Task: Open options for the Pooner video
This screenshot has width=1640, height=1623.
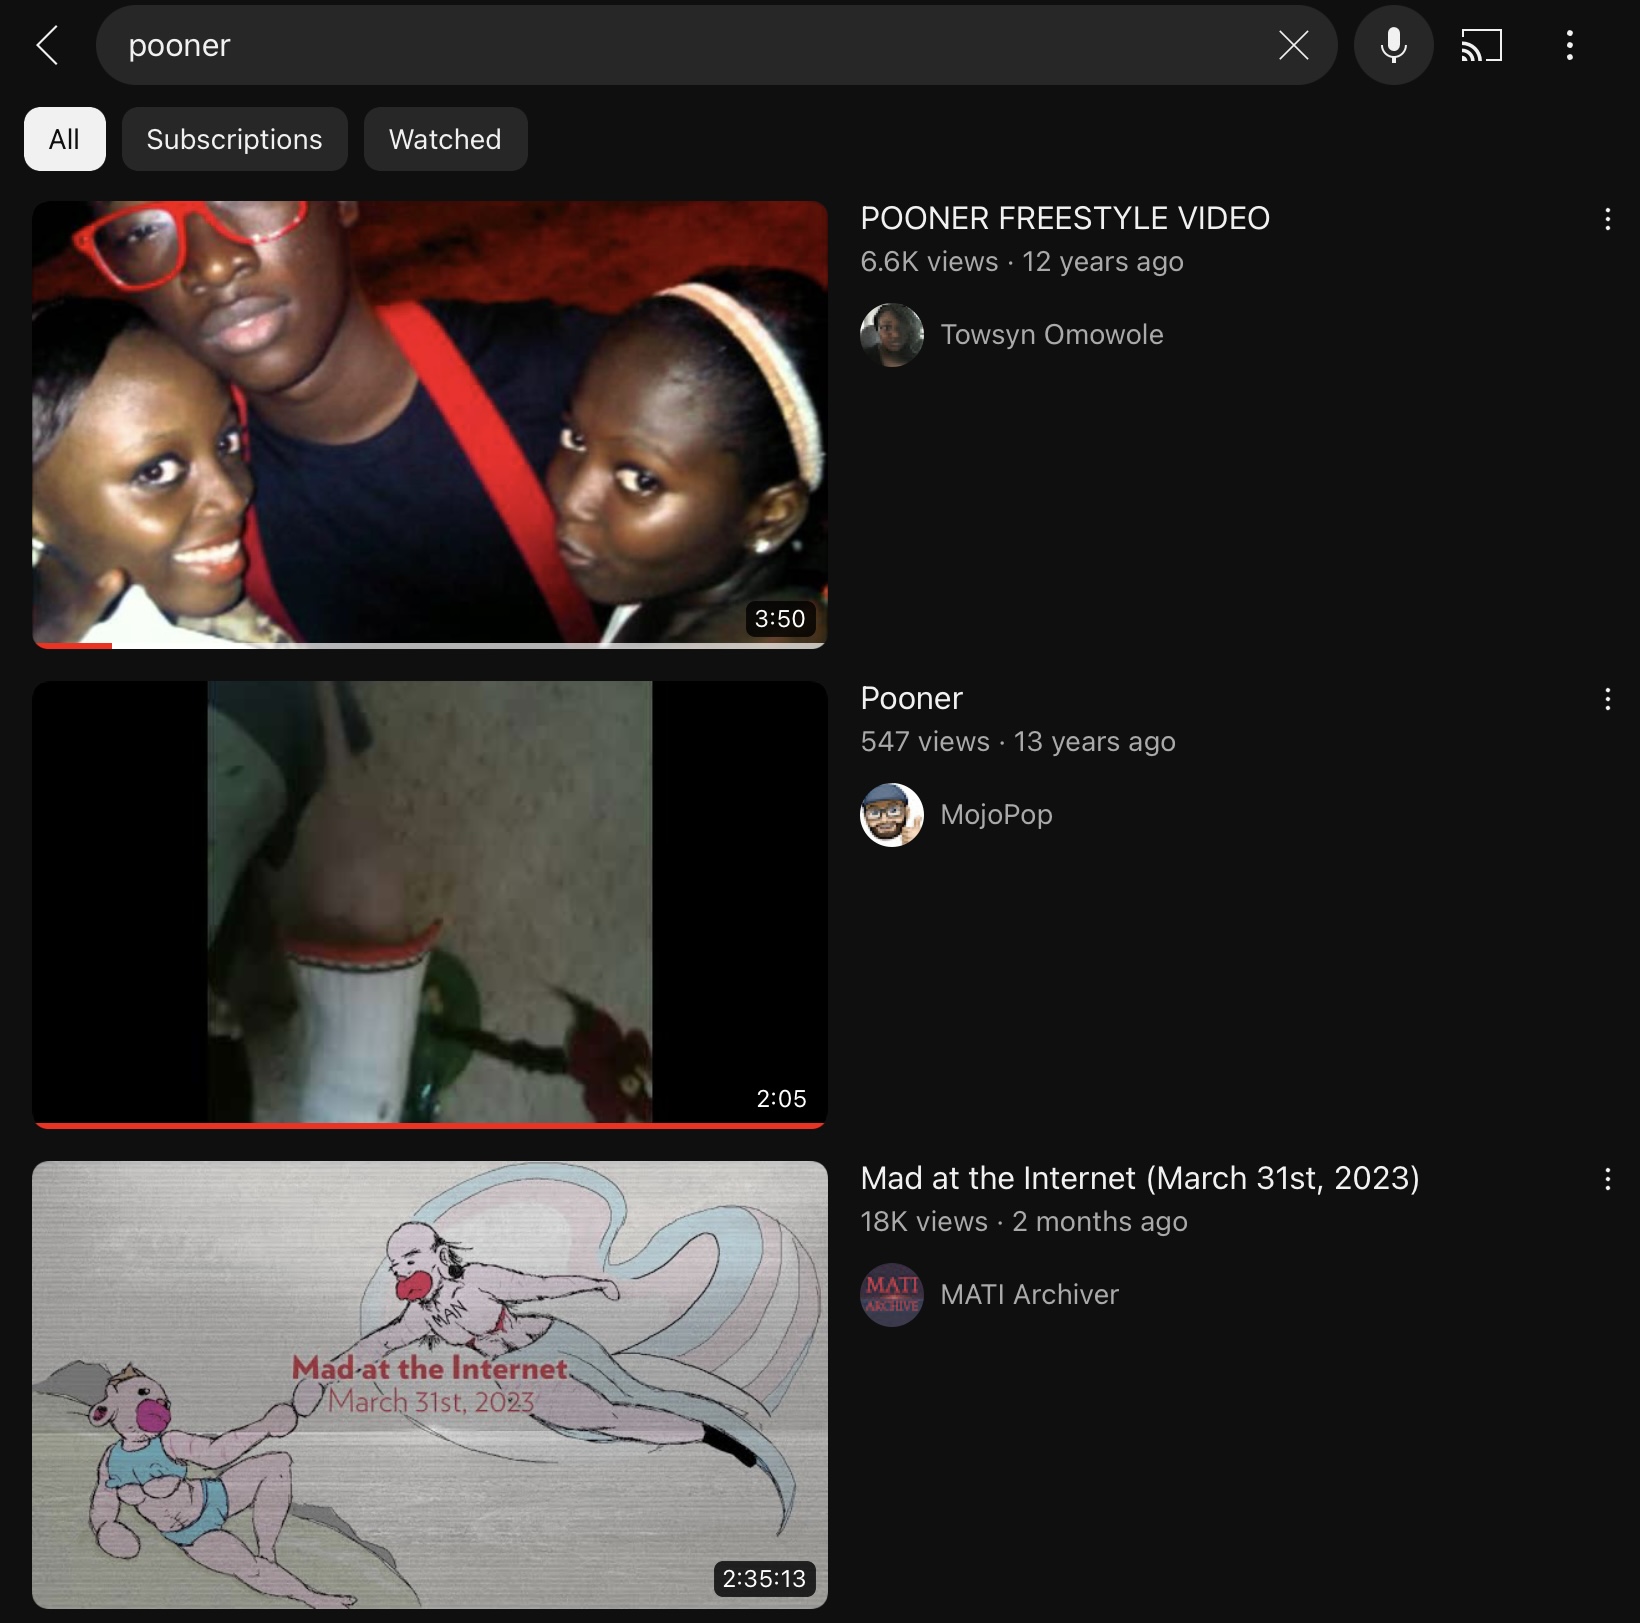Action: [x=1607, y=699]
